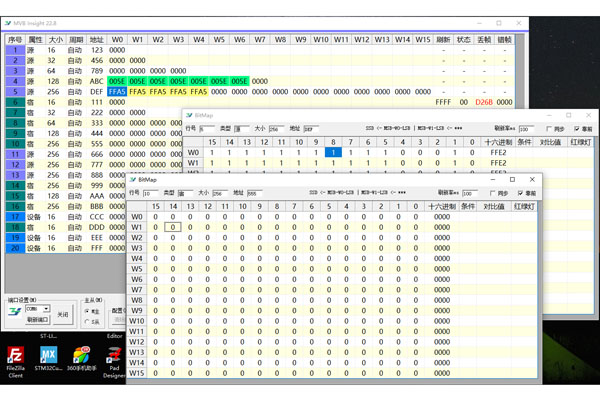
Task: Click the 刷新端口 button
Action: coord(38,319)
